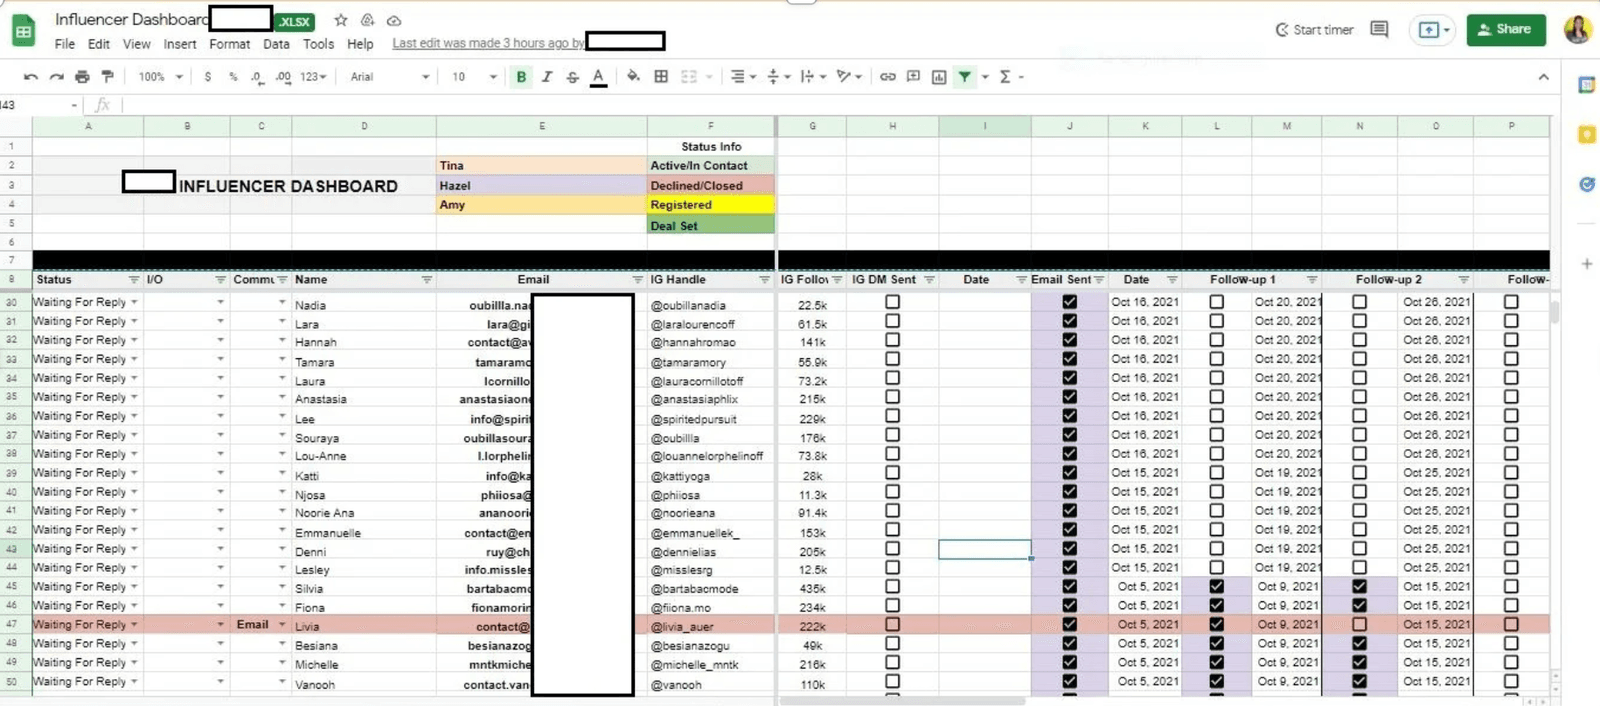The height and width of the screenshot is (706, 1600).
Task: Toggle bold formatting
Action: tap(521, 77)
